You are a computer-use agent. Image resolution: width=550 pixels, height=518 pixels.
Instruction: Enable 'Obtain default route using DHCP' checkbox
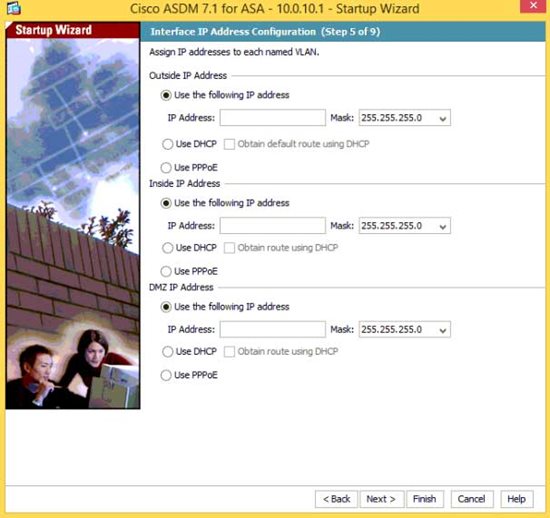tap(229, 144)
